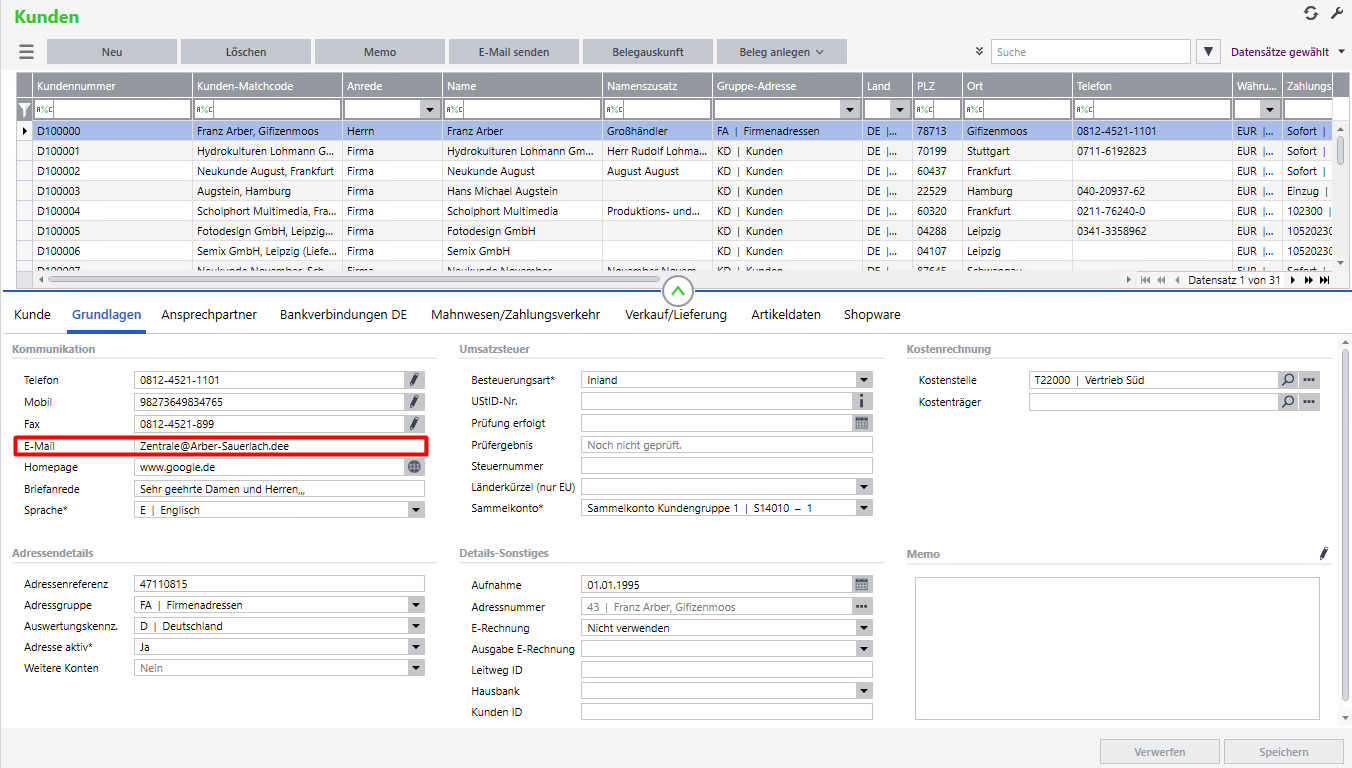Select row D100003 Augstein, Hamburg

[676, 191]
